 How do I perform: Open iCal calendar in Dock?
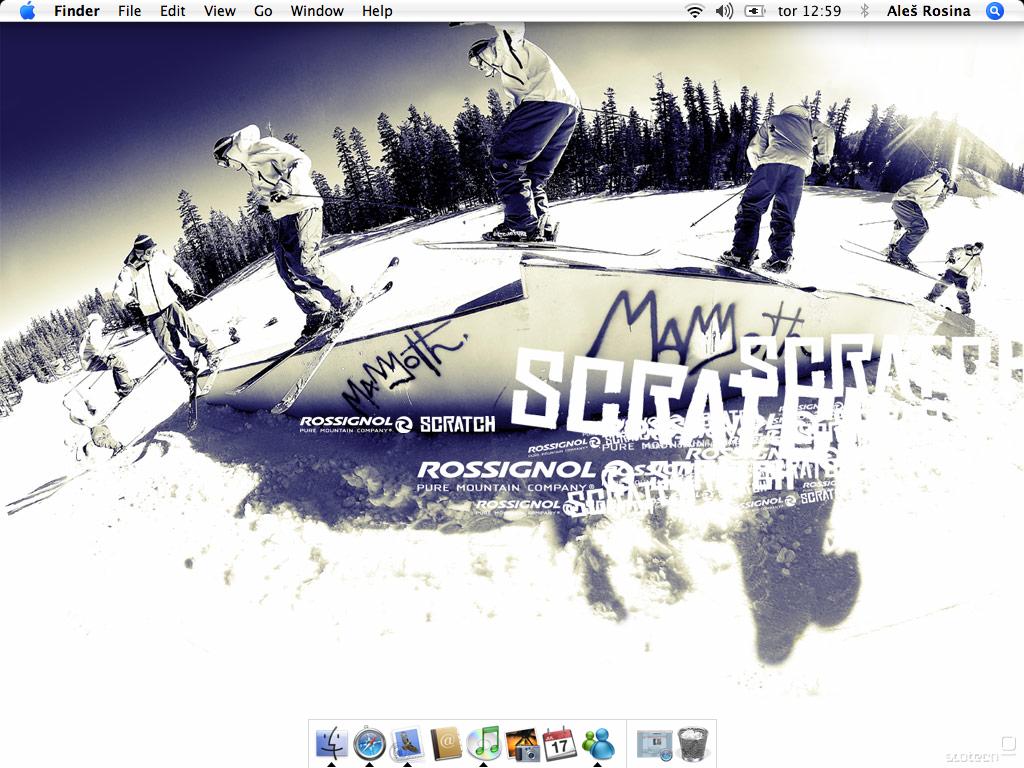coord(560,743)
